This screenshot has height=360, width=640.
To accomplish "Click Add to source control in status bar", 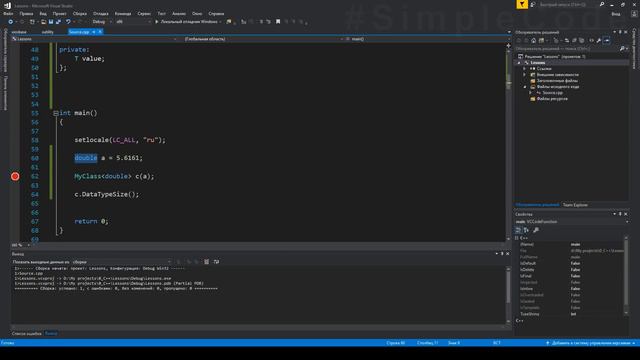I will 591,343.
